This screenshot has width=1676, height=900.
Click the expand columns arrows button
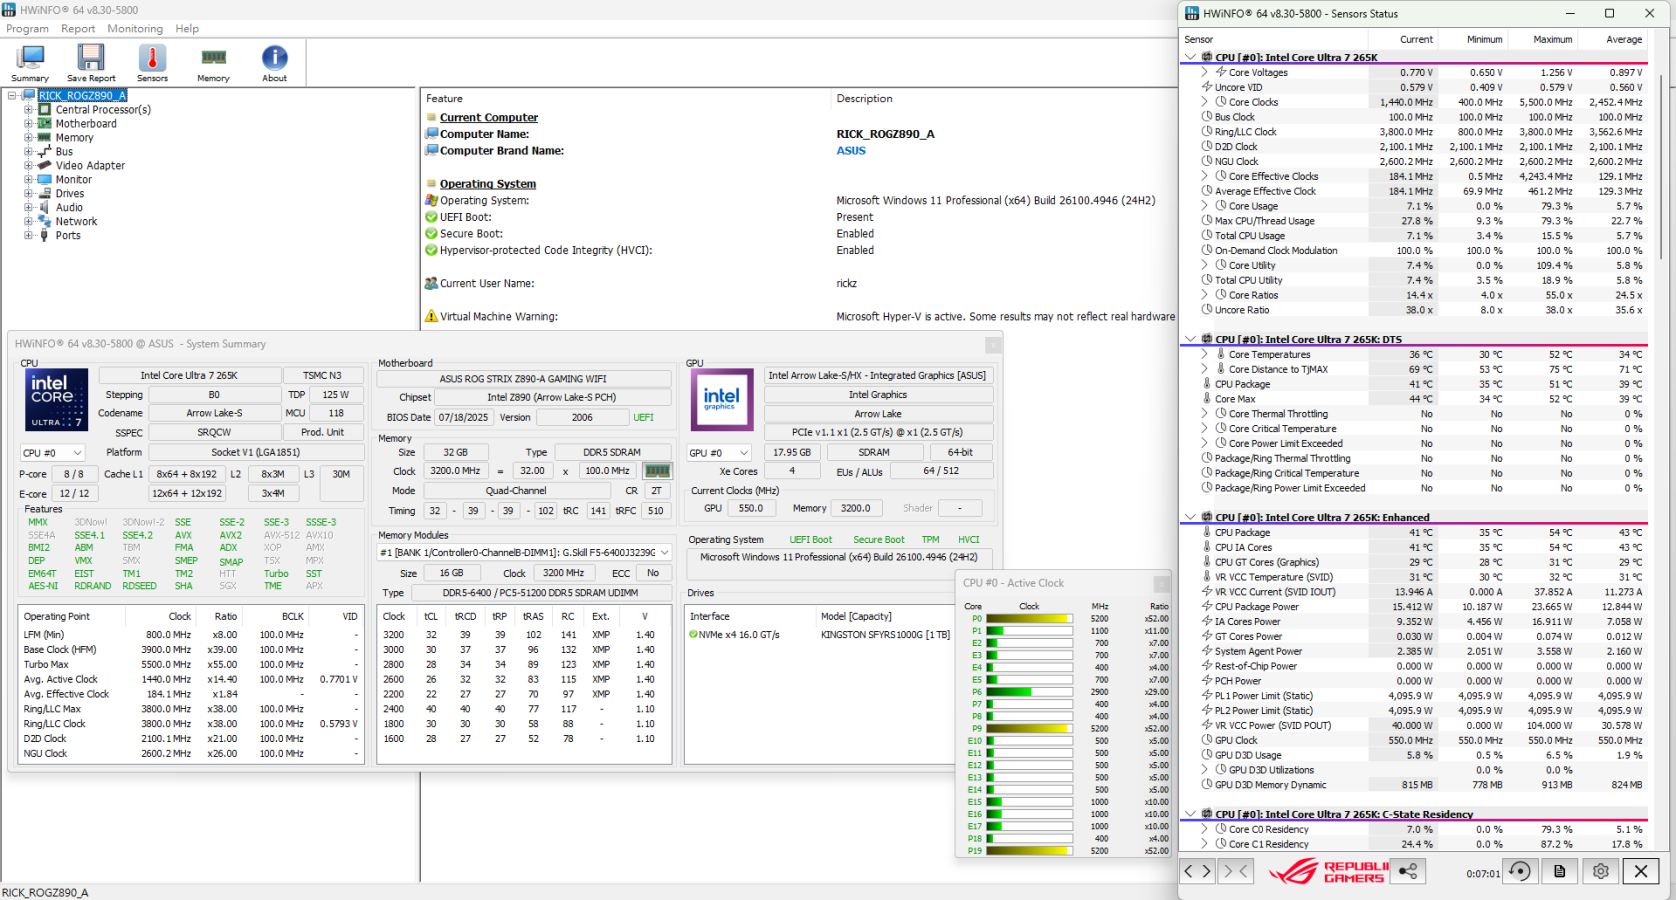(x=1197, y=871)
